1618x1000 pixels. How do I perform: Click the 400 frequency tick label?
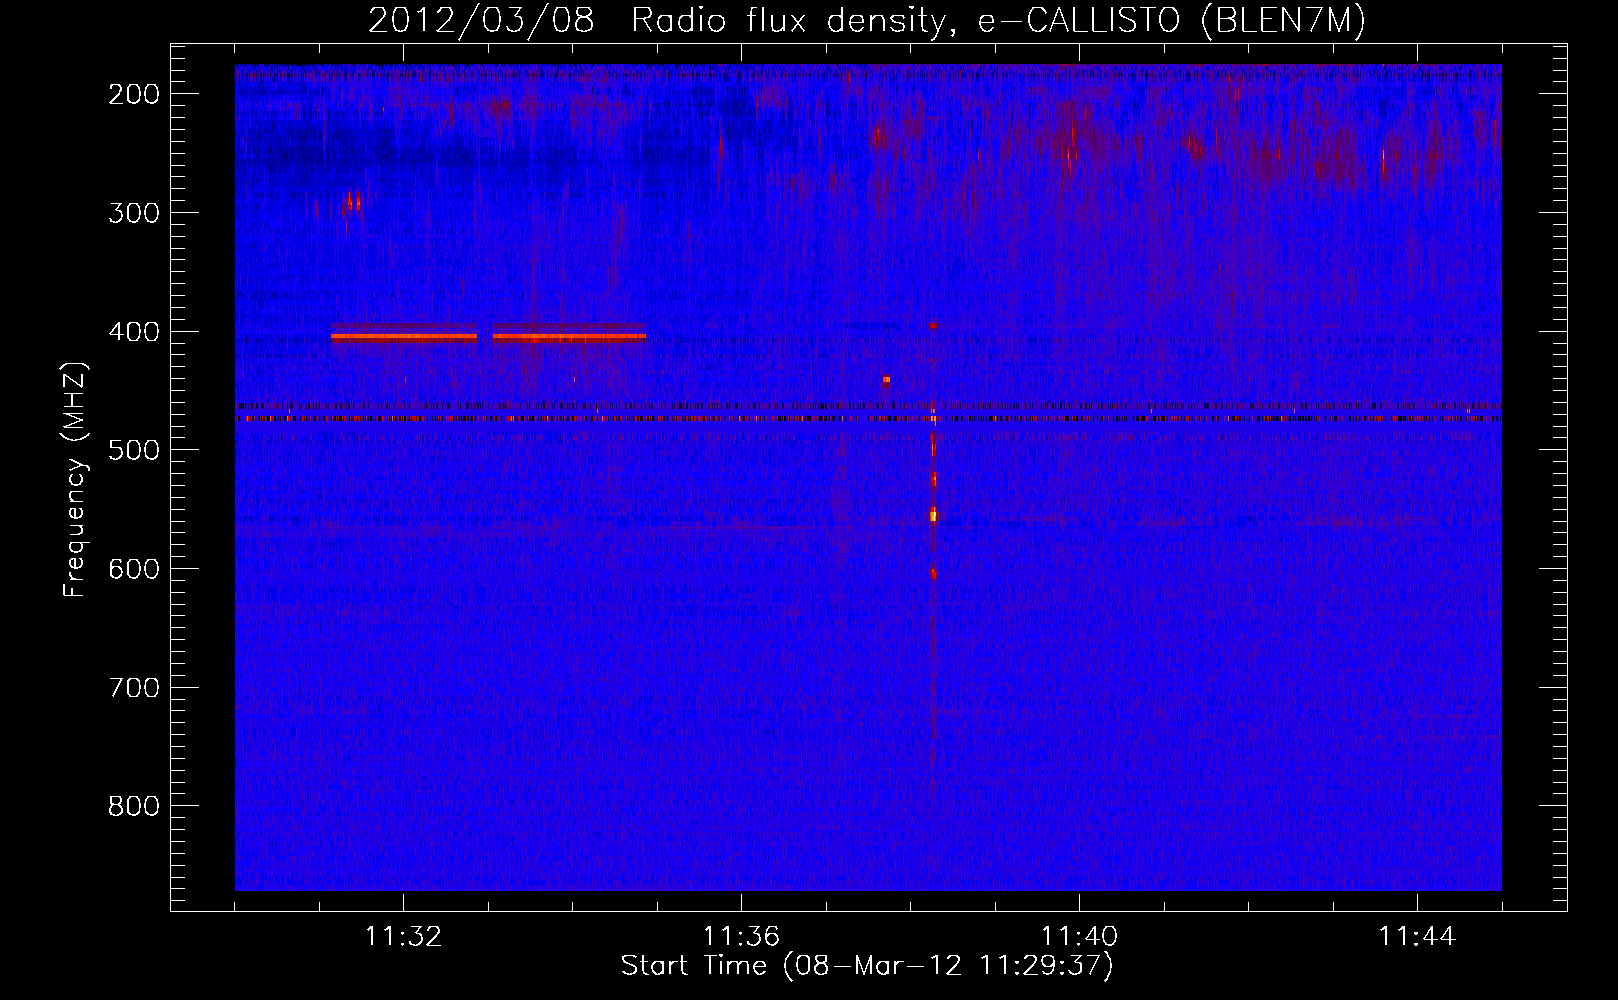[x=134, y=332]
